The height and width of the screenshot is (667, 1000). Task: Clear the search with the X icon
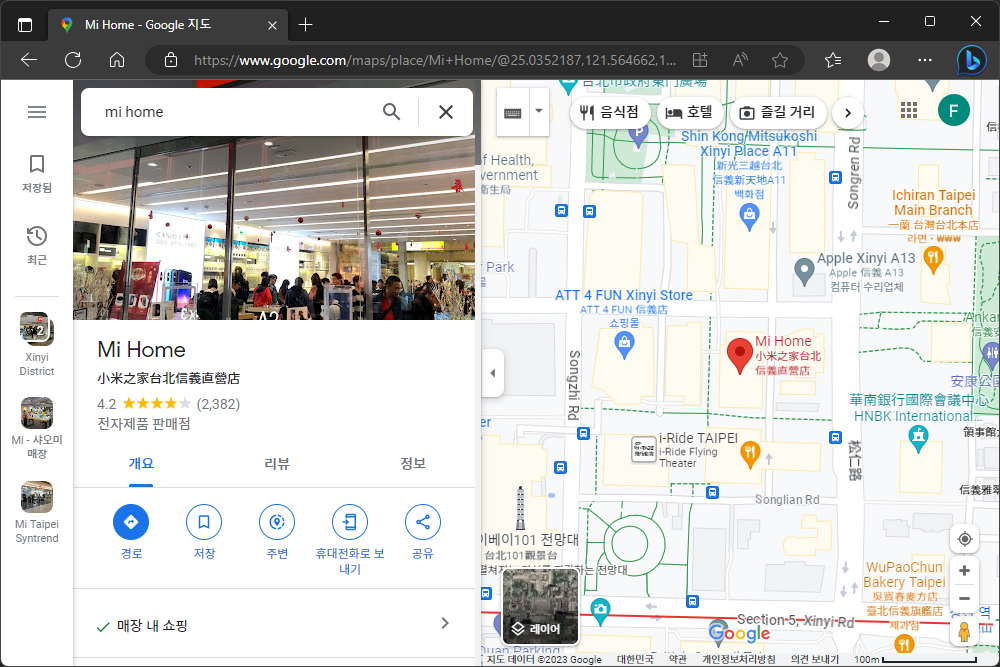pos(446,112)
